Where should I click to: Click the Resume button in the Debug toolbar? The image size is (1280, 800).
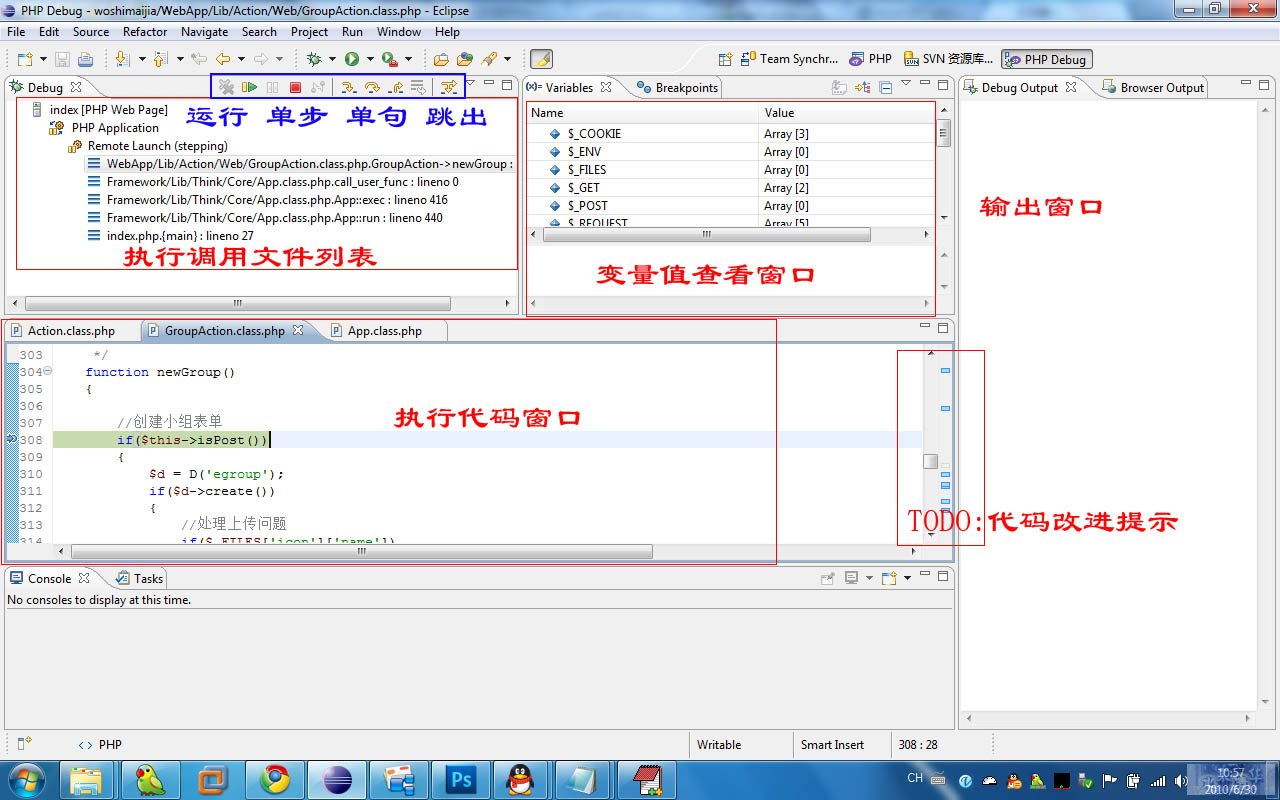(x=249, y=88)
